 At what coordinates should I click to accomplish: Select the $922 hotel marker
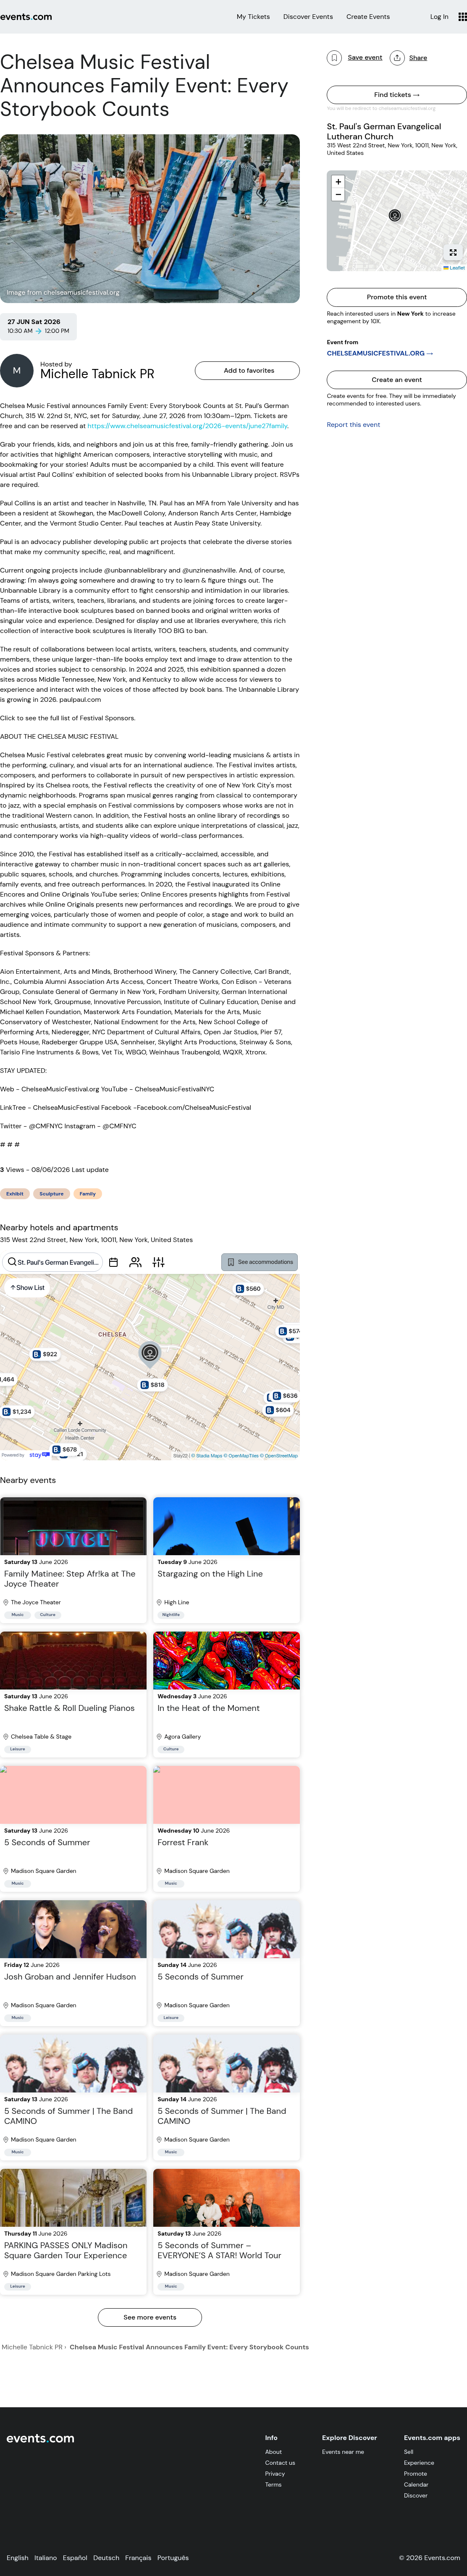point(45,1354)
